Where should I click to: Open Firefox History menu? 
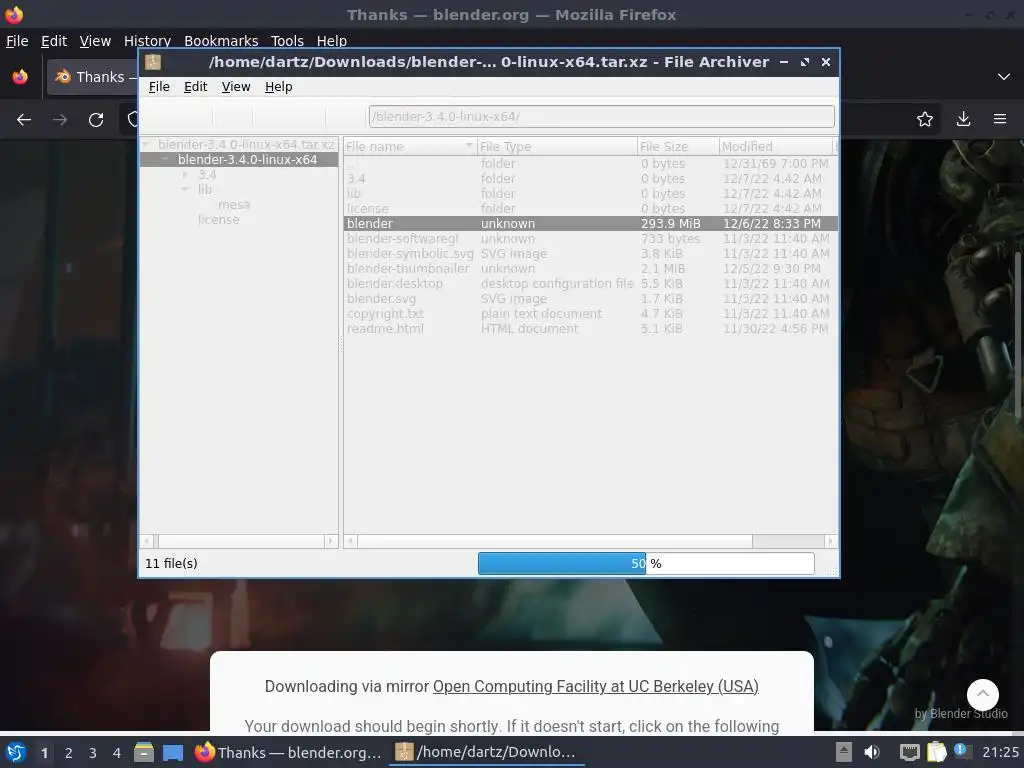coord(148,41)
